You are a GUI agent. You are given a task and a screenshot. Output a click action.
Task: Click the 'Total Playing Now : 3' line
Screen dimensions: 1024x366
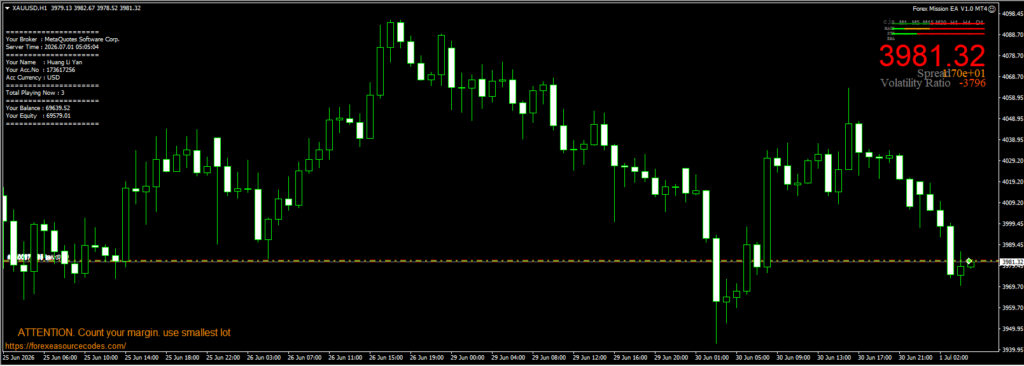pos(35,93)
